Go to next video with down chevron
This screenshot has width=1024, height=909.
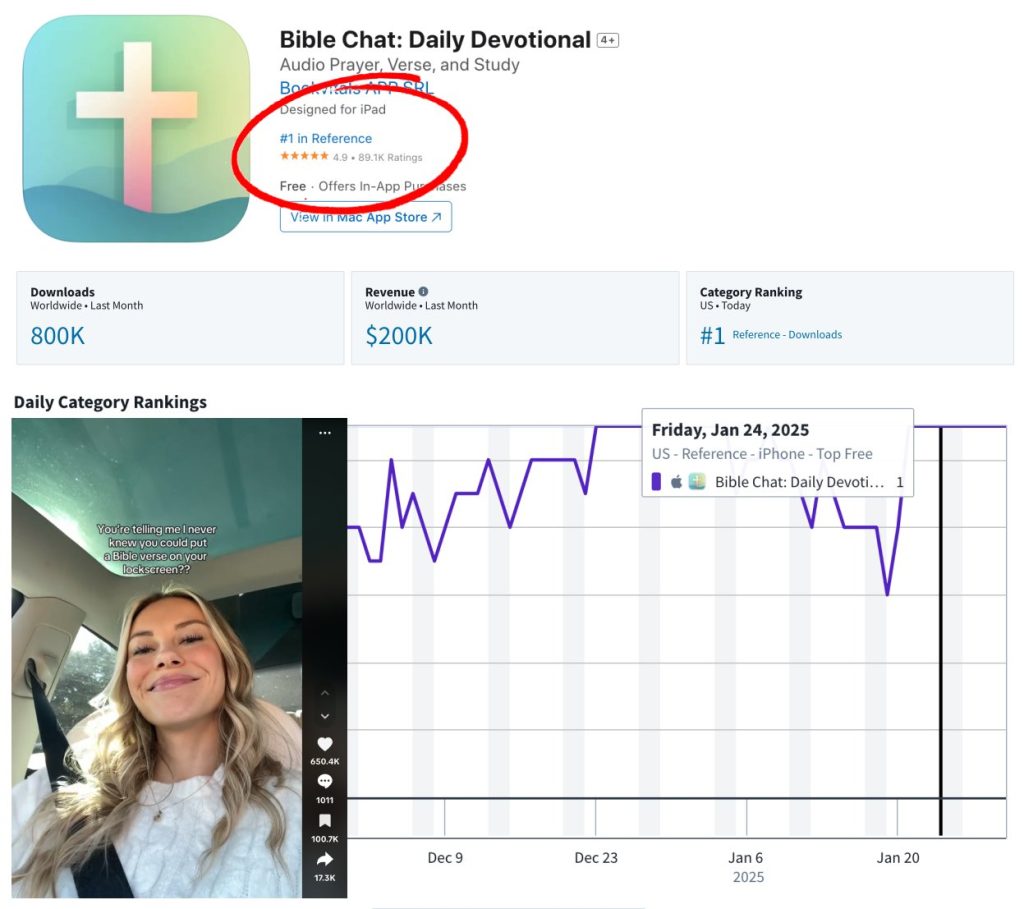[324, 716]
